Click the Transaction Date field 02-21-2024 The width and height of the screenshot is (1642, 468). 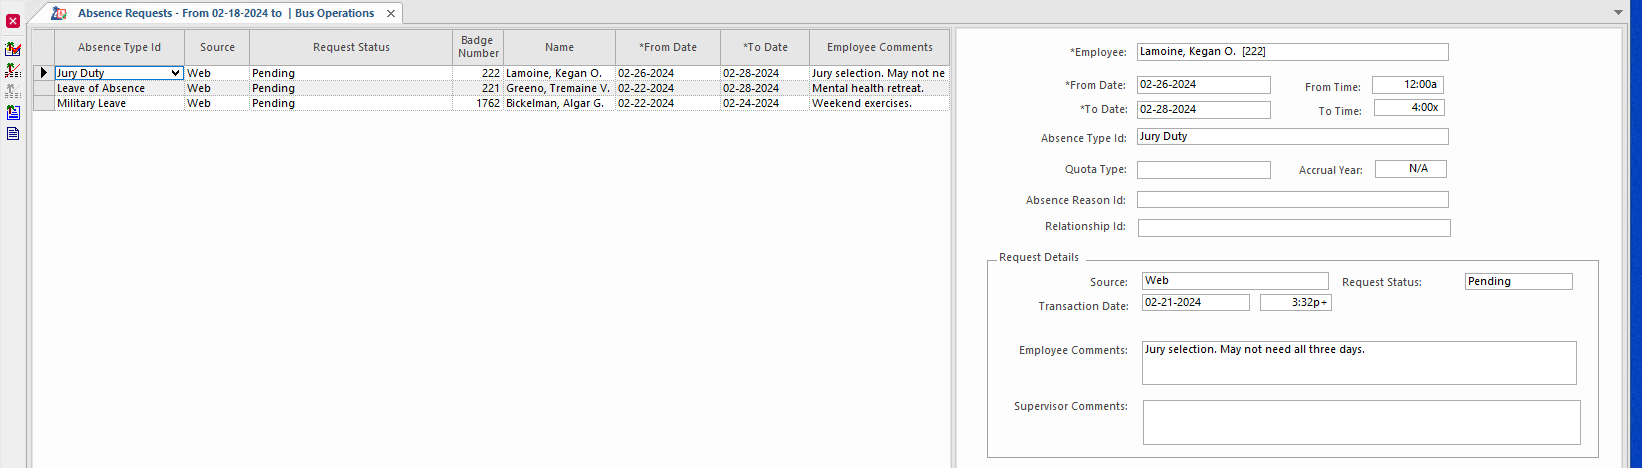[1195, 302]
